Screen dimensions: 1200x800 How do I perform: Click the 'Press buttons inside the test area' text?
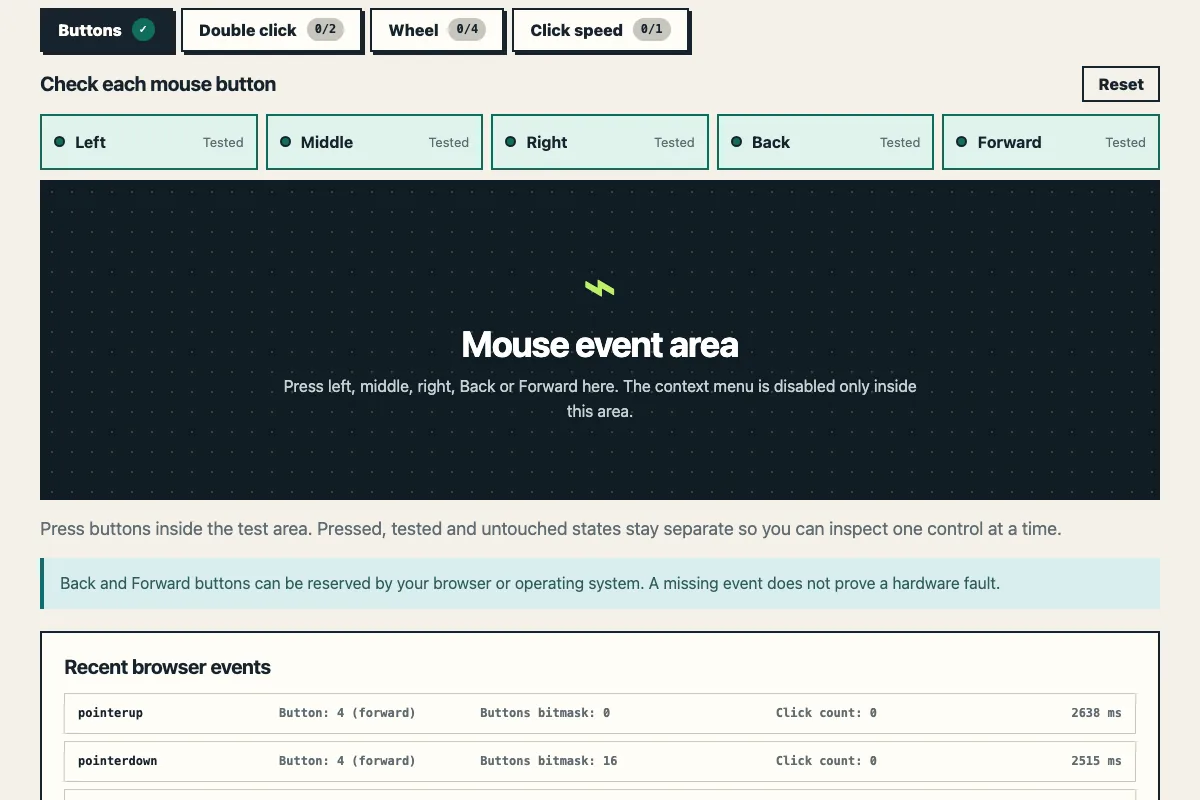coord(551,529)
